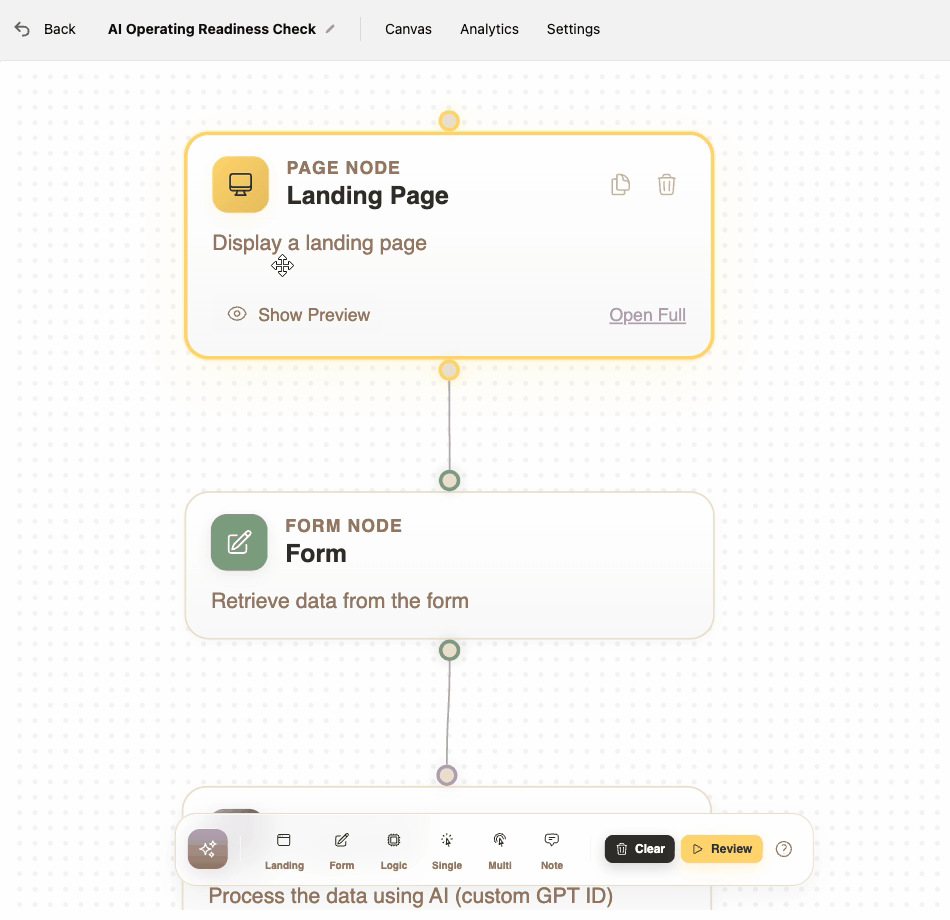Select the Canvas menu item
This screenshot has width=950, height=920.
pyautogui.click(x=408, y=29)
